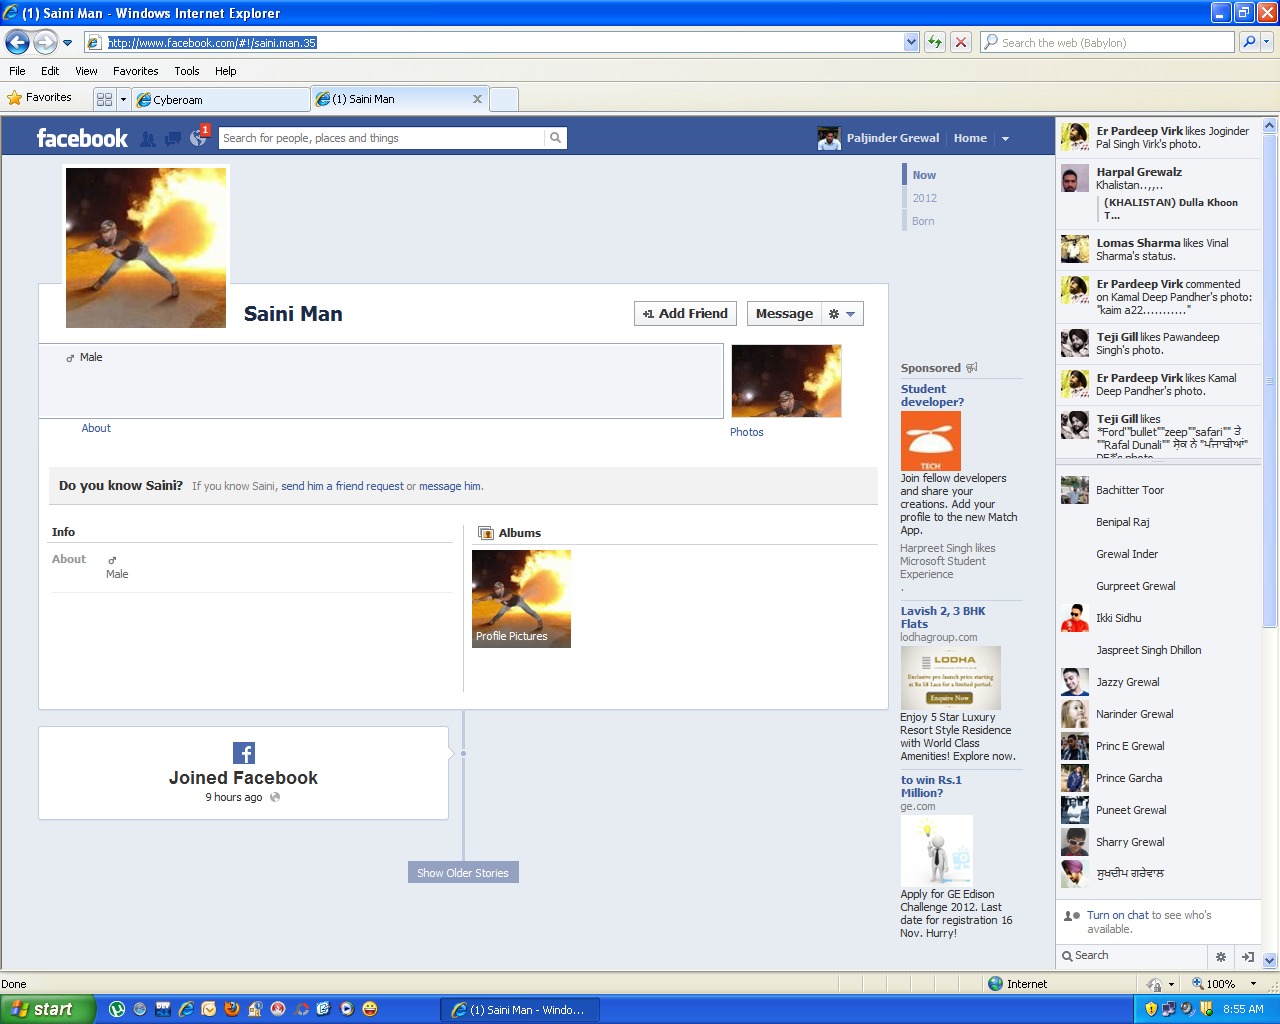Click IE search magnifier button
The width and height of the screenshot is (1280, 1024).
click(1249, 42)
